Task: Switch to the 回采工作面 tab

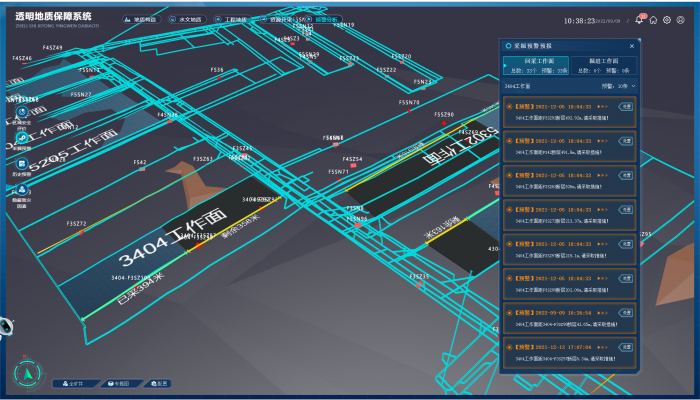Action: coord(536,65)
